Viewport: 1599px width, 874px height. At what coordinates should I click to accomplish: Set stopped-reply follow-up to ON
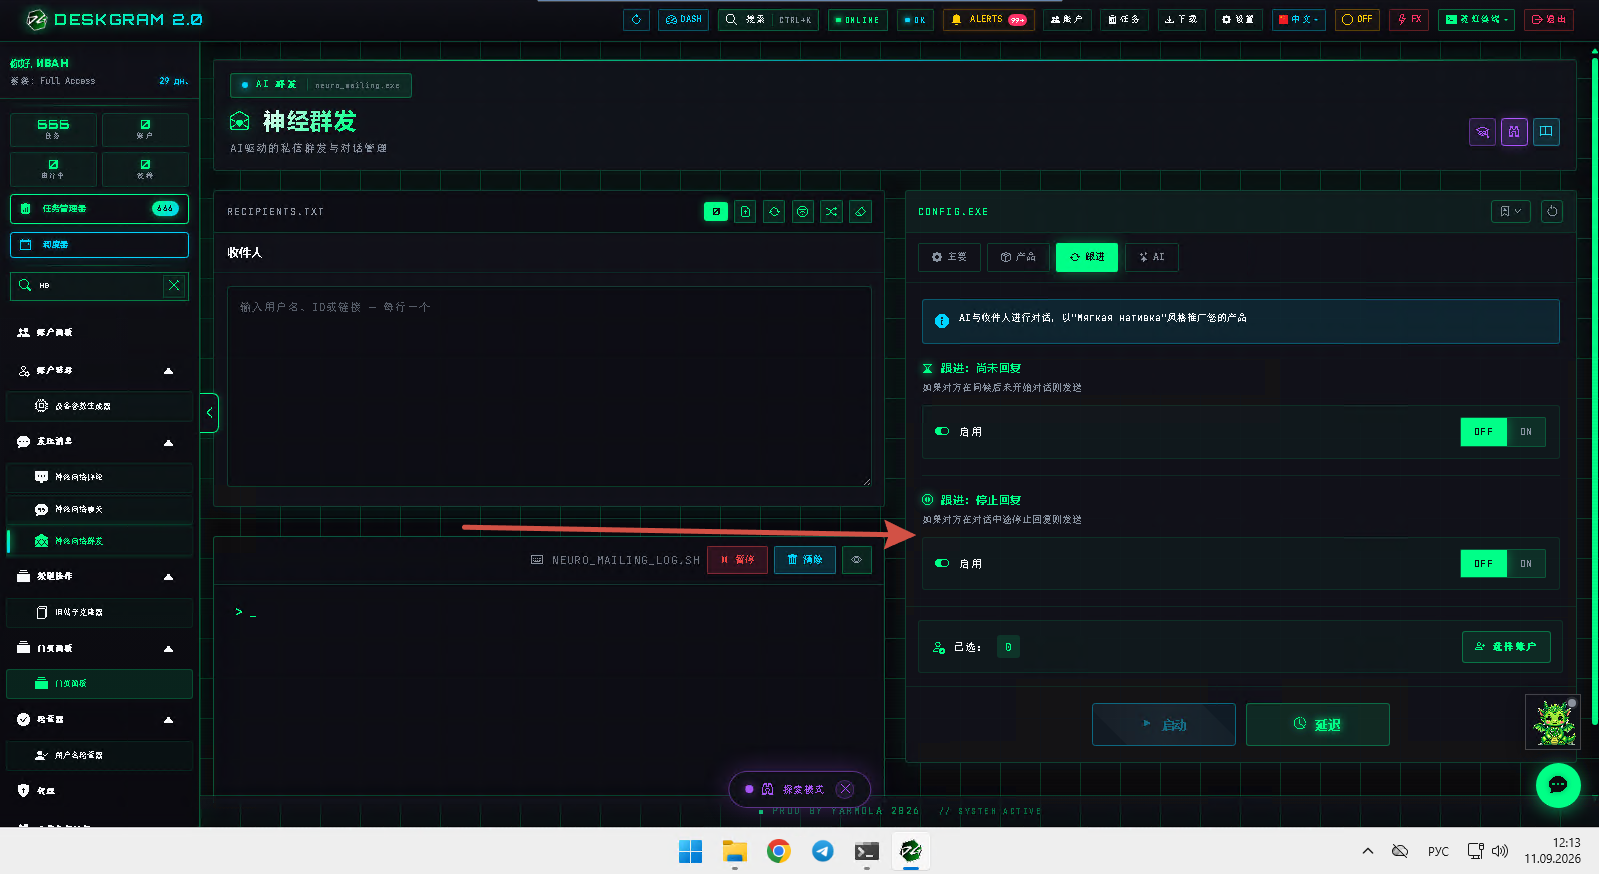tap(1526, 564)
